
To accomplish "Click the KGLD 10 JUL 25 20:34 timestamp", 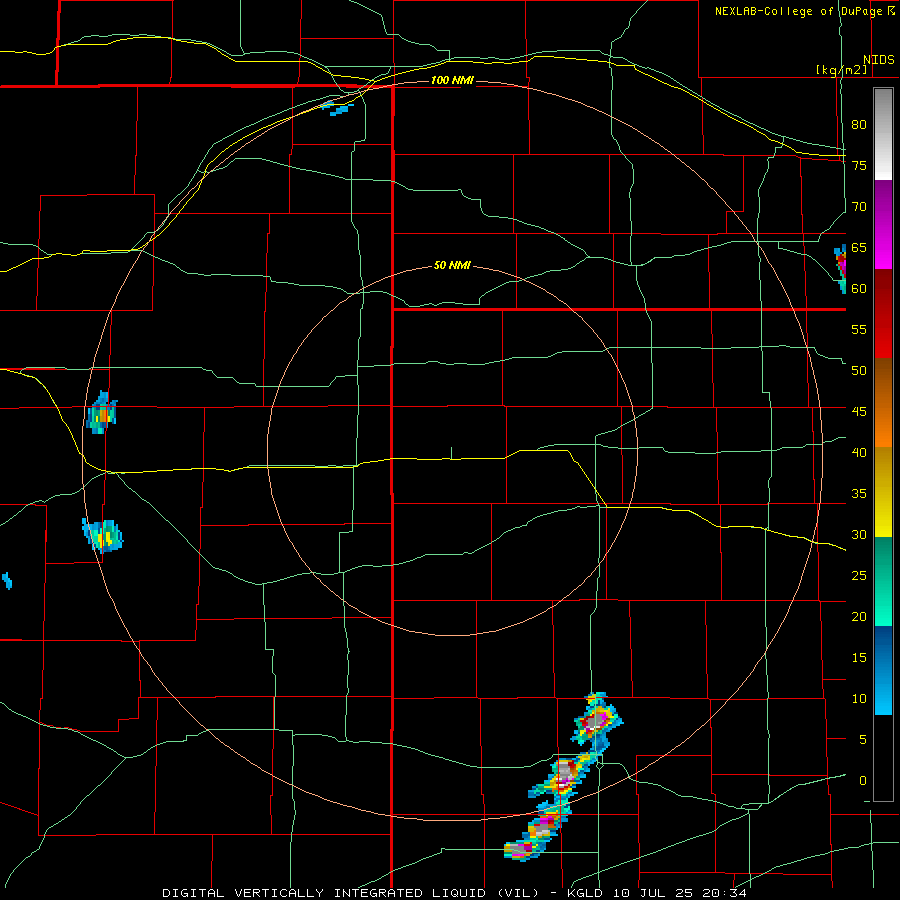I will click(x=656, y=893).
